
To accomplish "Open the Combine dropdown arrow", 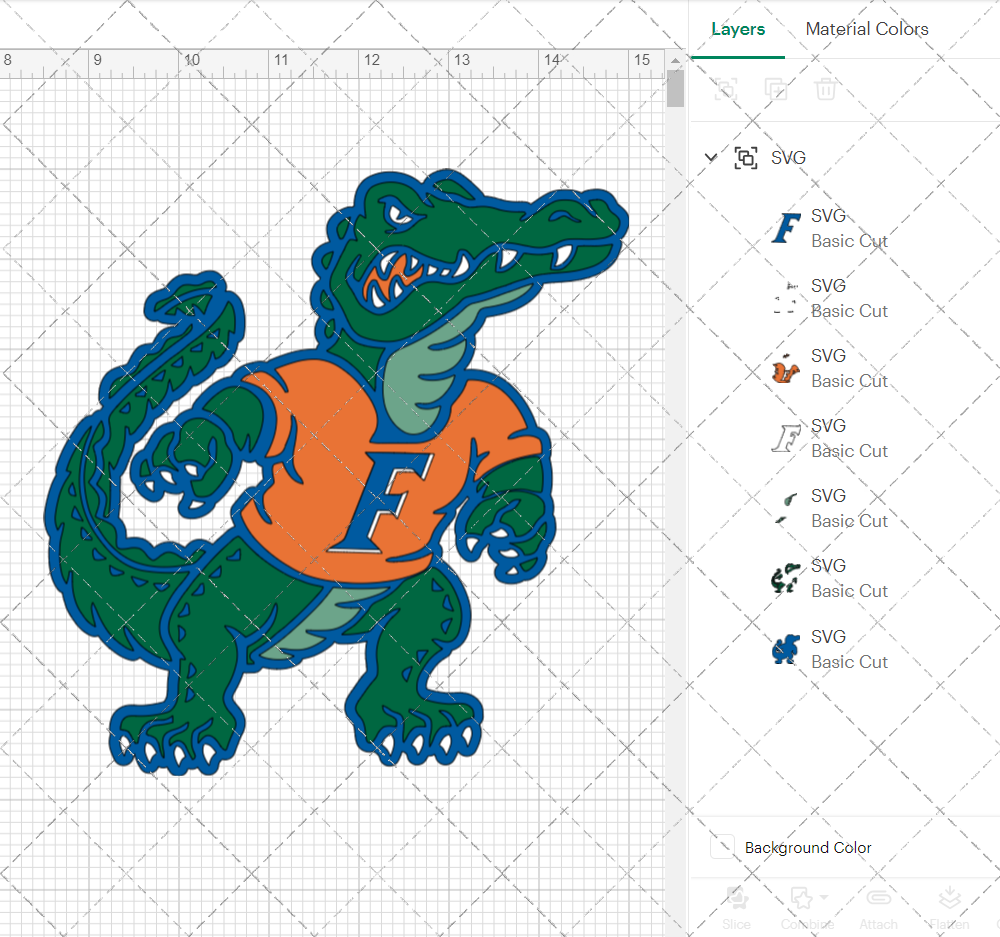I will click(823, 897).
